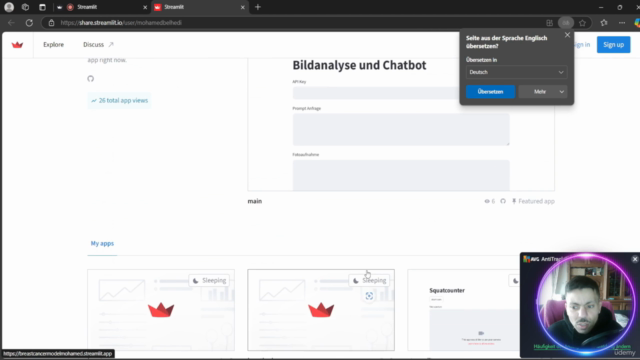Click the split screen icon in address bar
The width and height of the screenshot is (640, 360).
click(549, 23)
